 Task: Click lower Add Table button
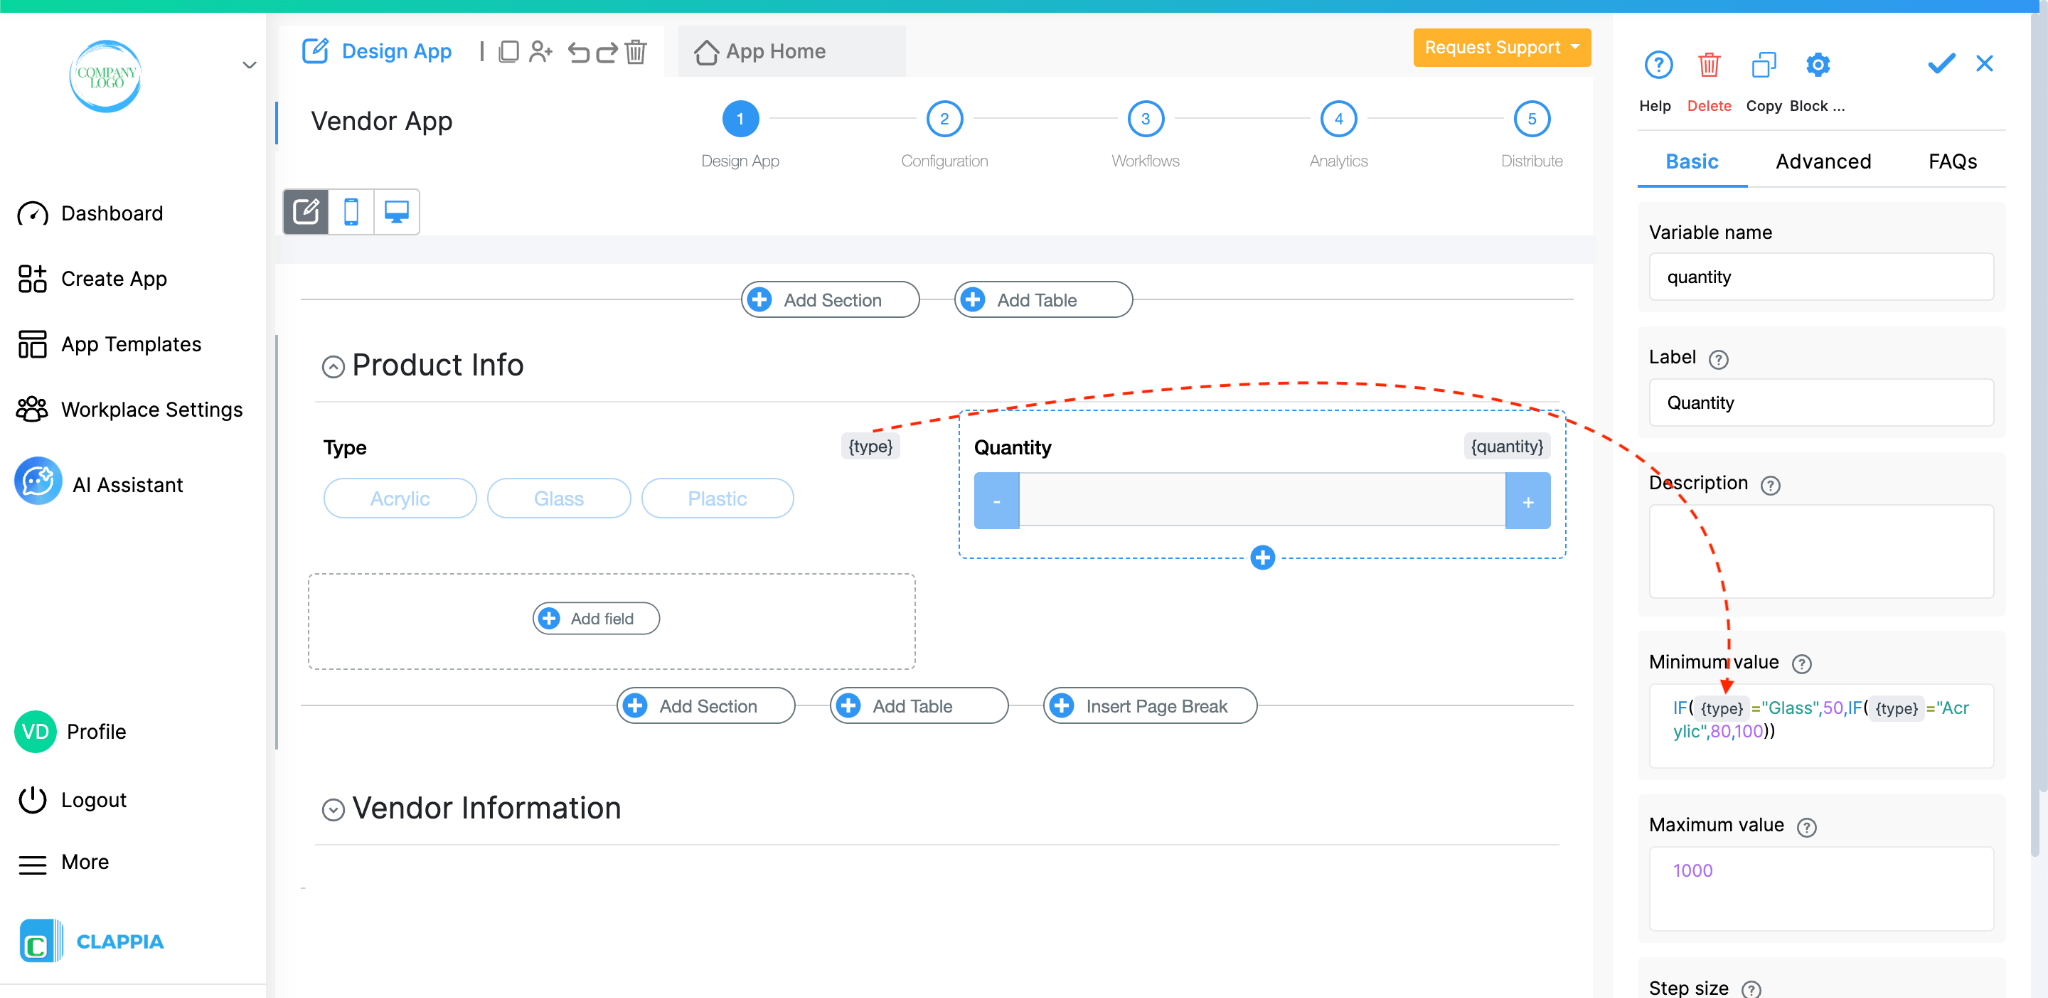[x=919, y=706]
